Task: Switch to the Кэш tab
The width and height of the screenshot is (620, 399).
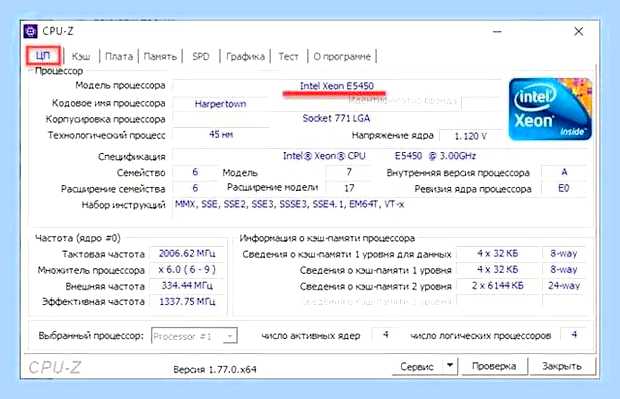Action: 81,57
